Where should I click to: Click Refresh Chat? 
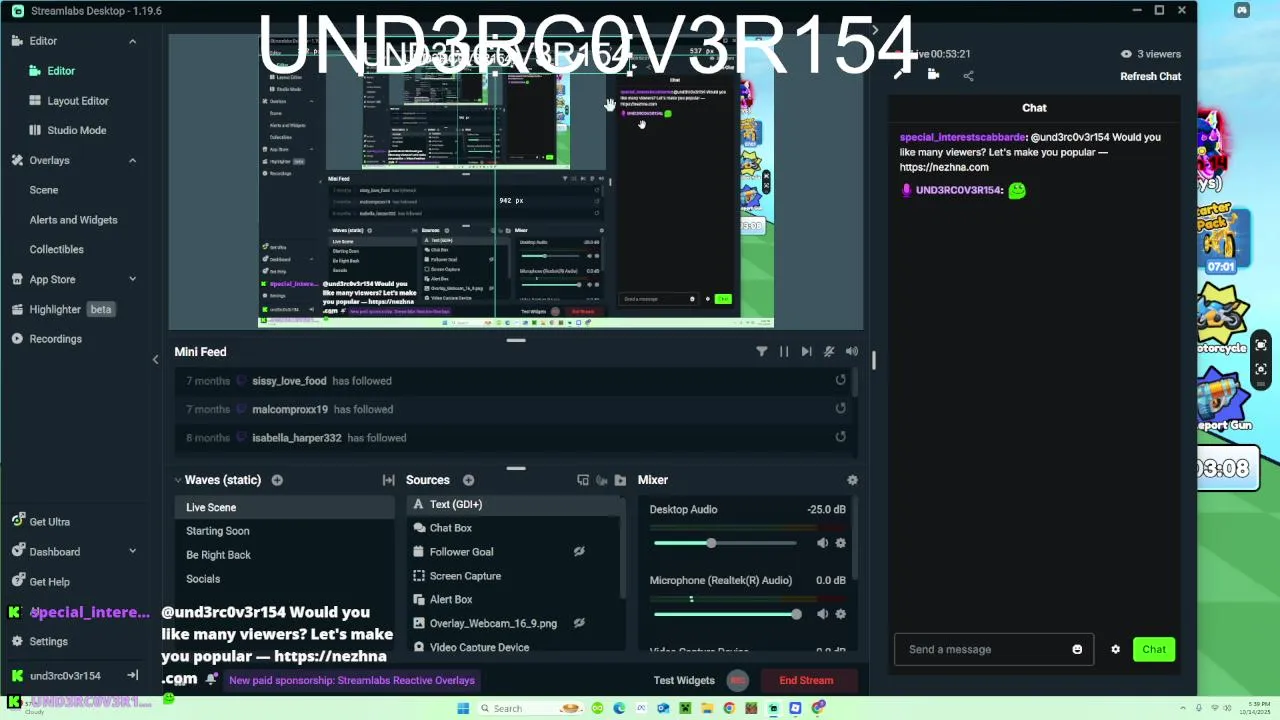(1150, 76)
